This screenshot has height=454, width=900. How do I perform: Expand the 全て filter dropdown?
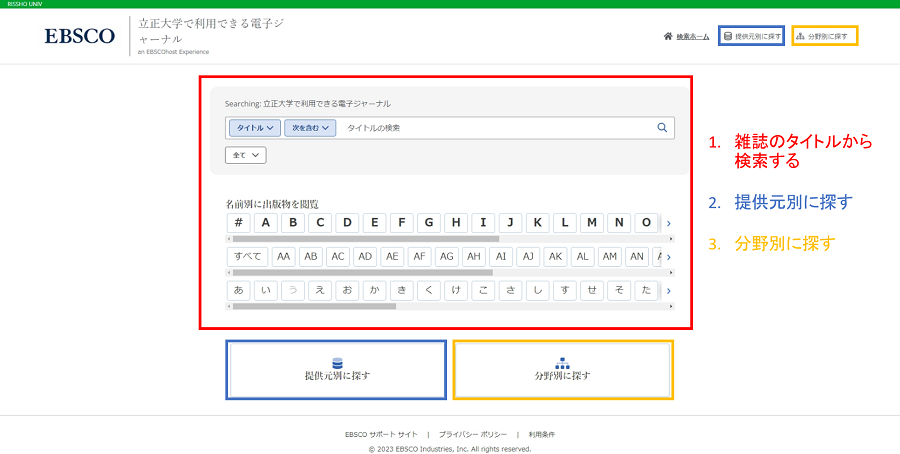pos(246,155)
